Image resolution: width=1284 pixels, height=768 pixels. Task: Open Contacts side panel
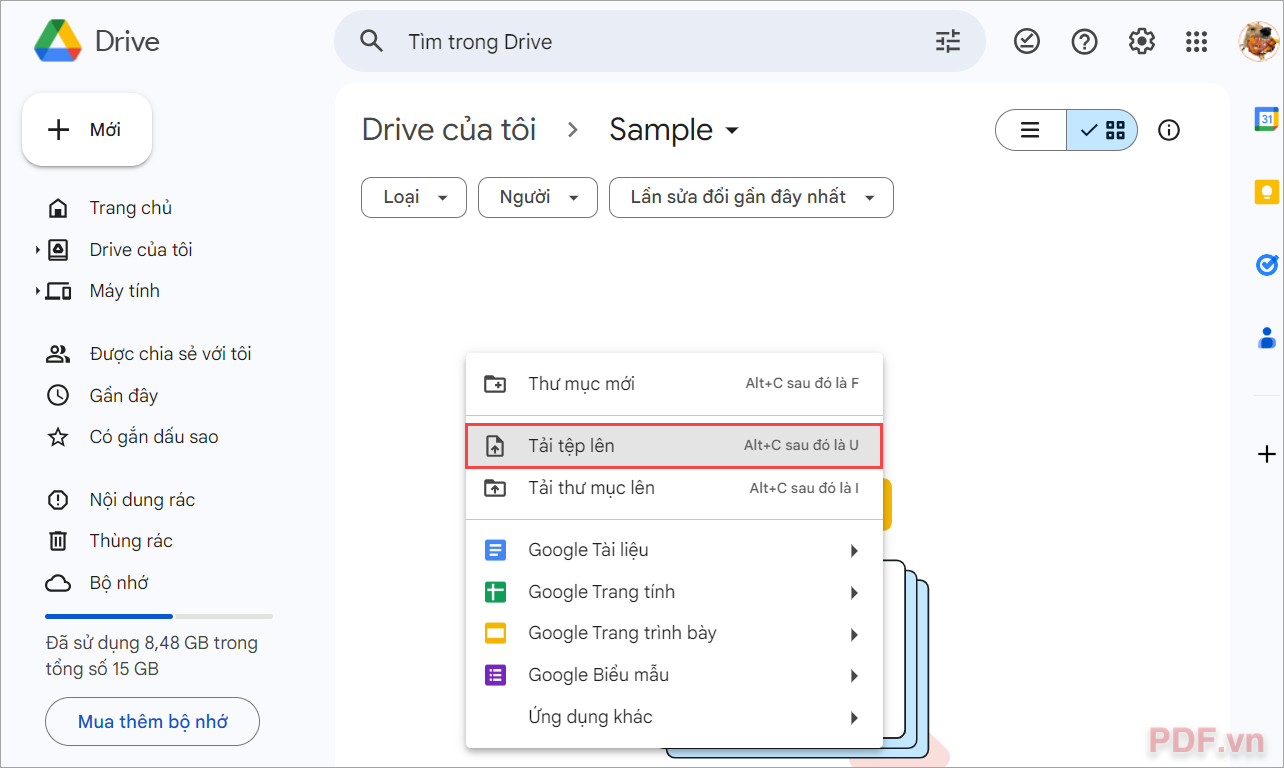pyautogui.click(x=1267, y=338)
